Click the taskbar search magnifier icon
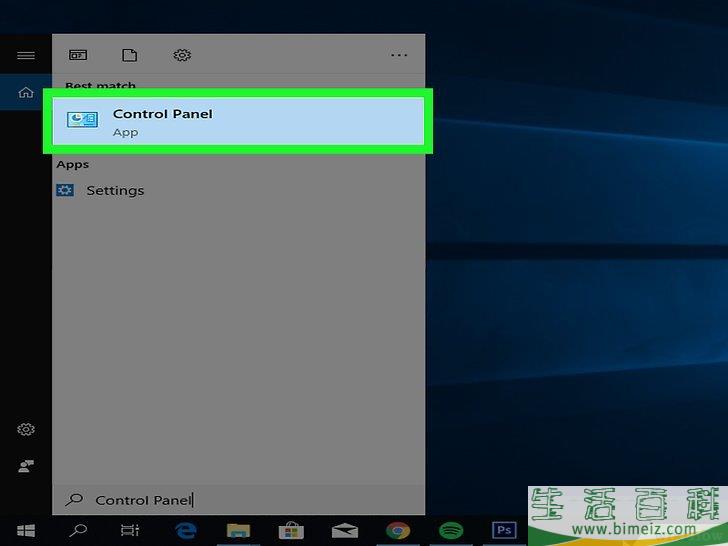 click(78, 530)
